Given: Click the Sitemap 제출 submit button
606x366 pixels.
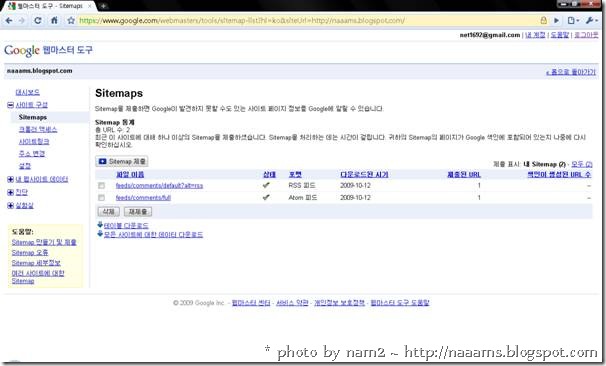Looking at the screenshot, I should click(x=122, y=162).
